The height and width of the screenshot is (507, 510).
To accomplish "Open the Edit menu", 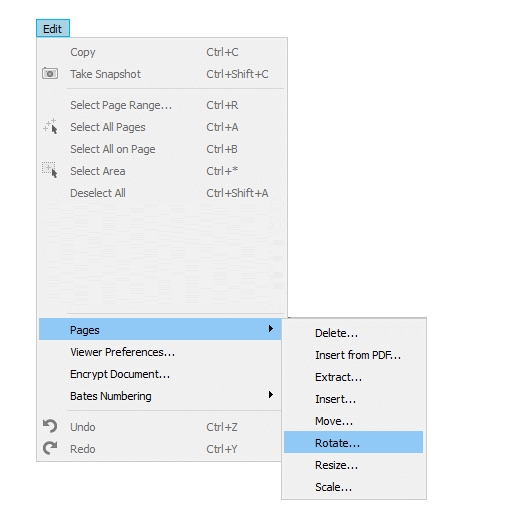I will click(53, 28).
